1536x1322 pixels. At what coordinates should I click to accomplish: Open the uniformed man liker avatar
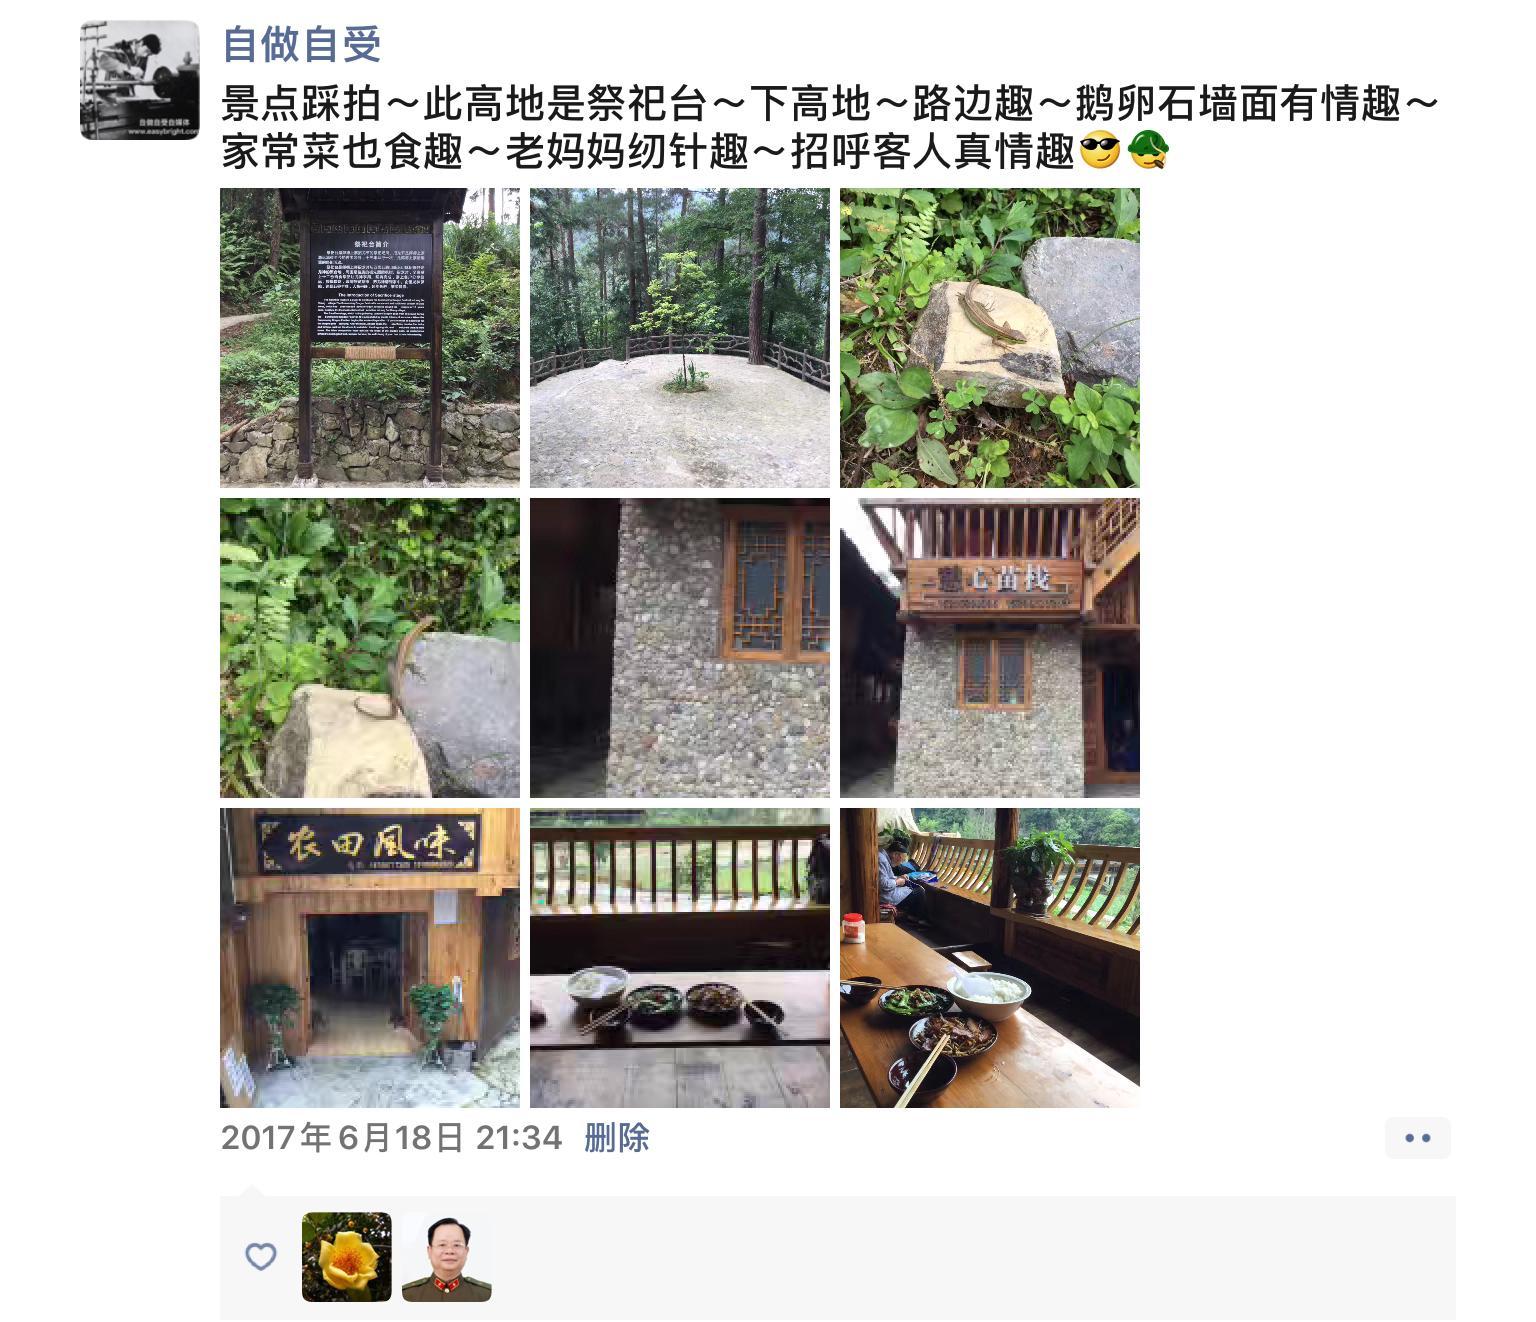click(x=447, y=1257)
